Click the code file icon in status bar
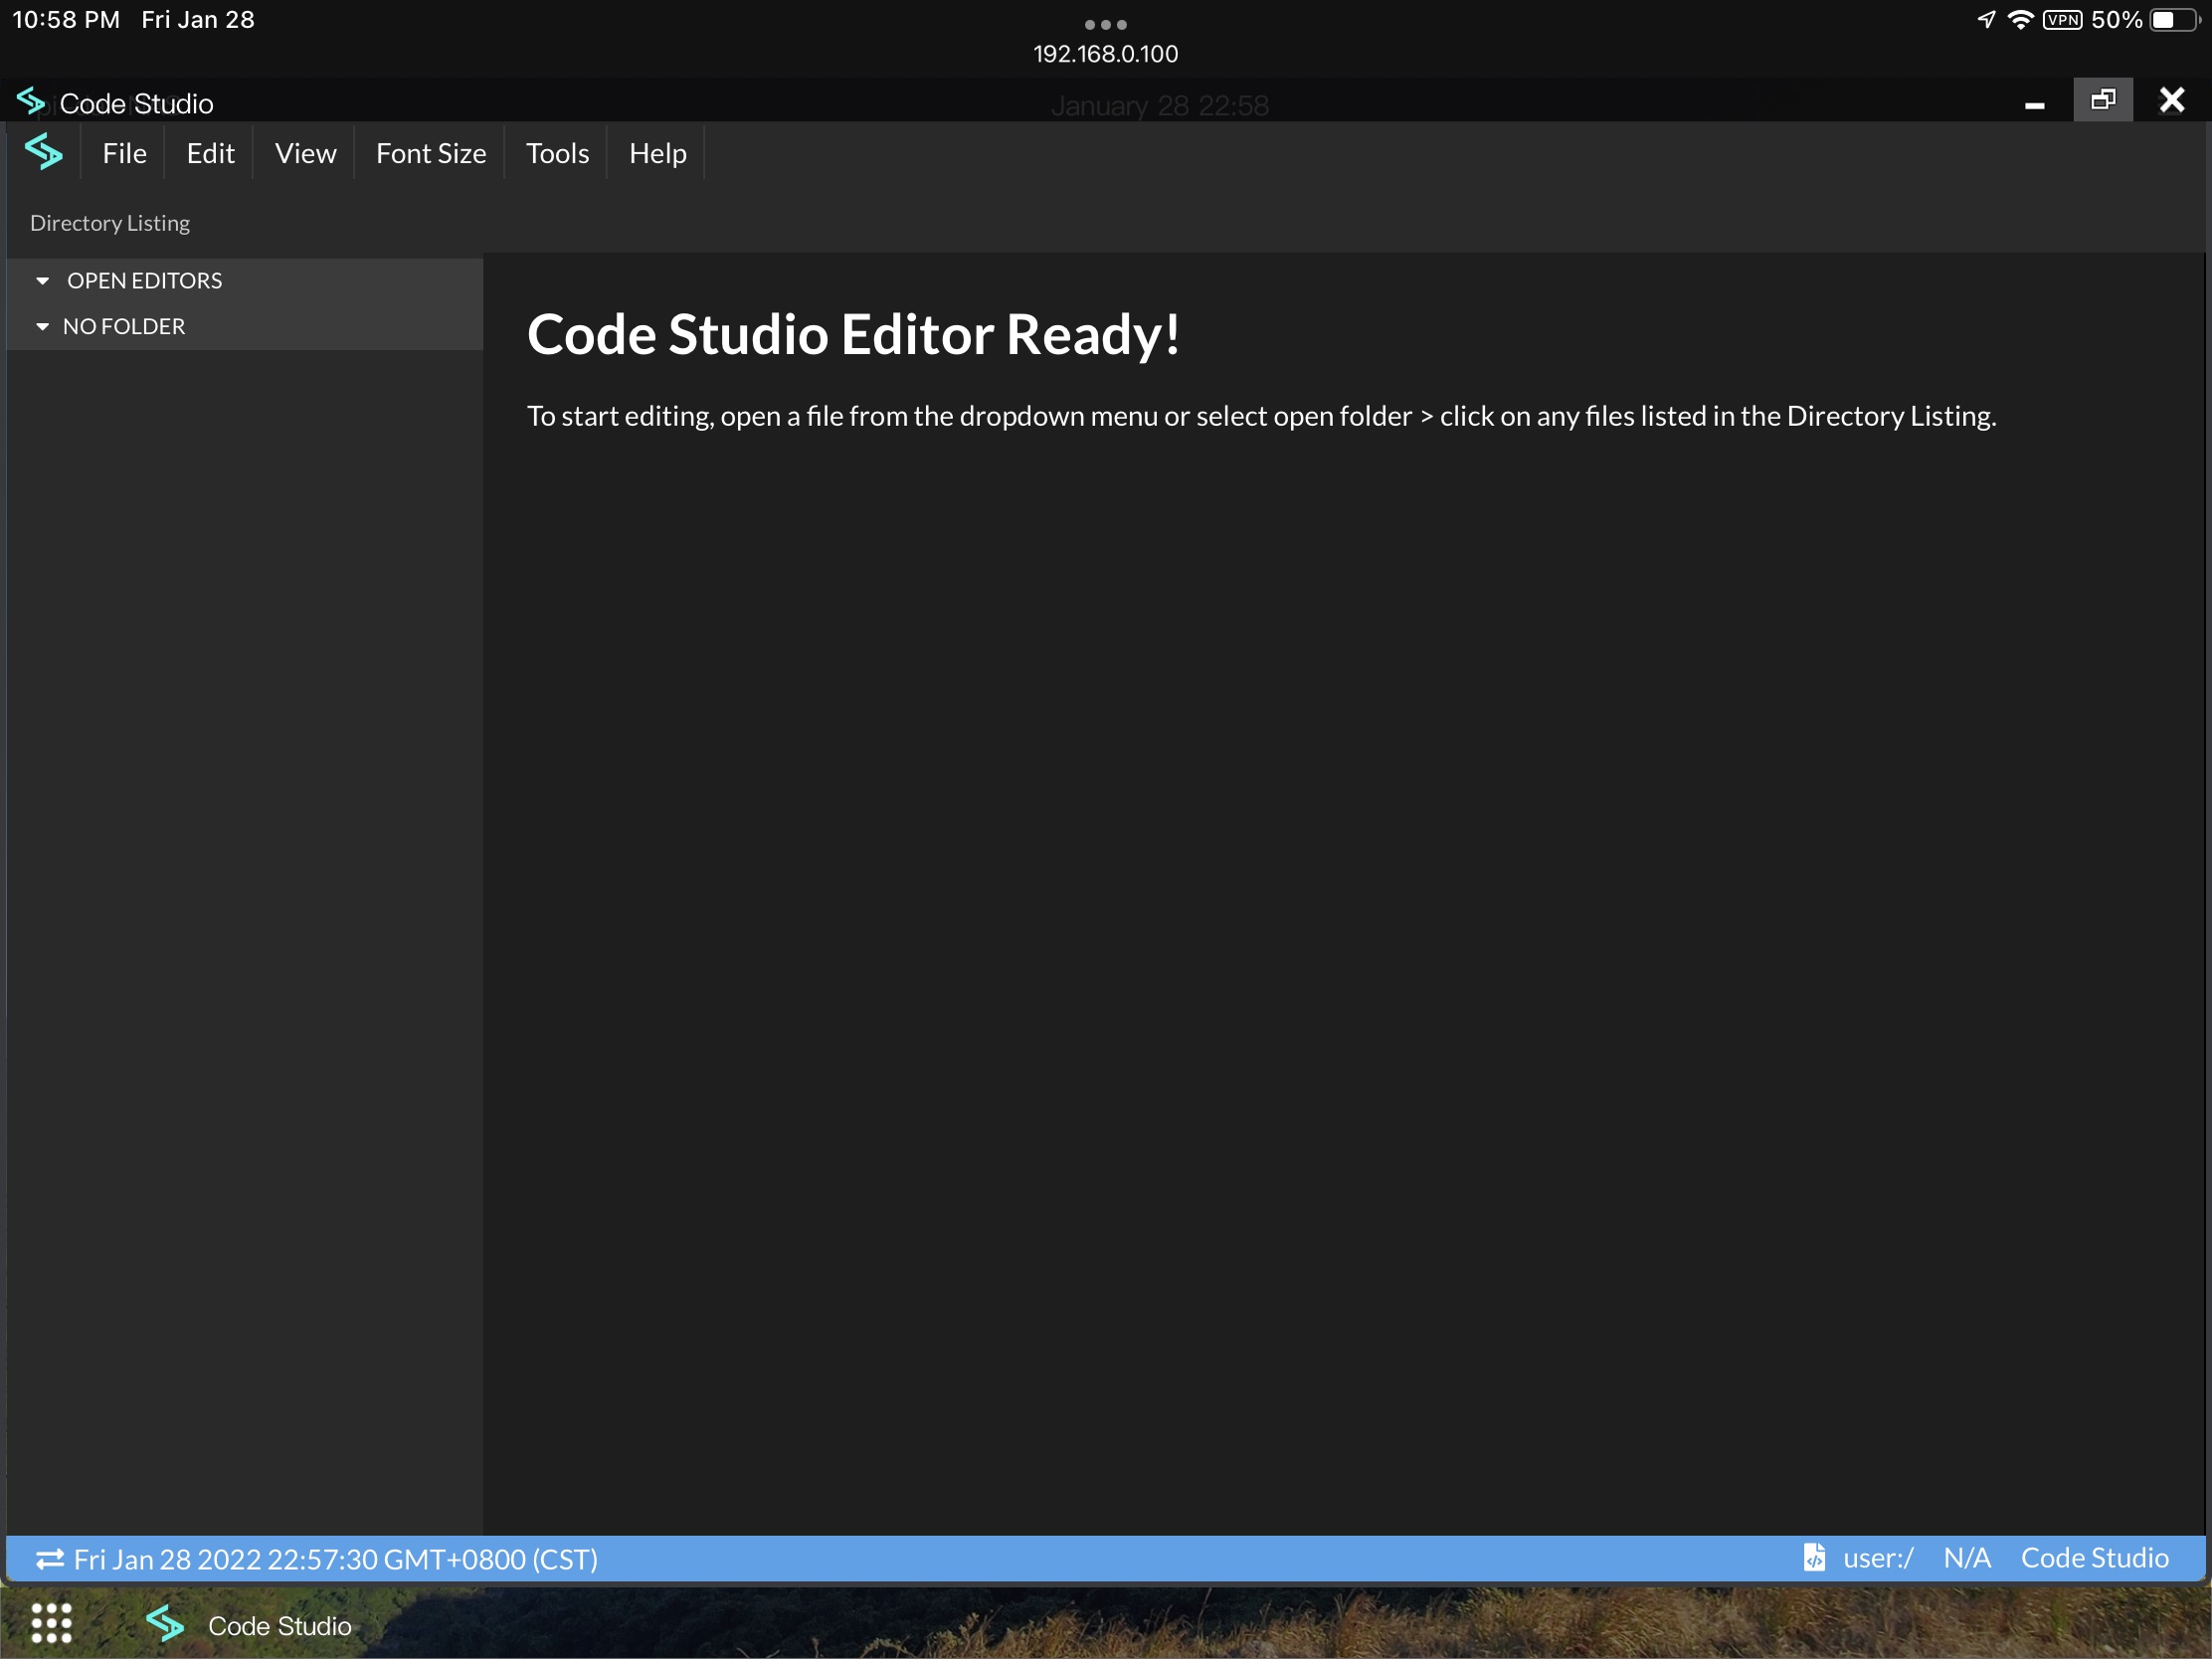 (1814, 1557)
